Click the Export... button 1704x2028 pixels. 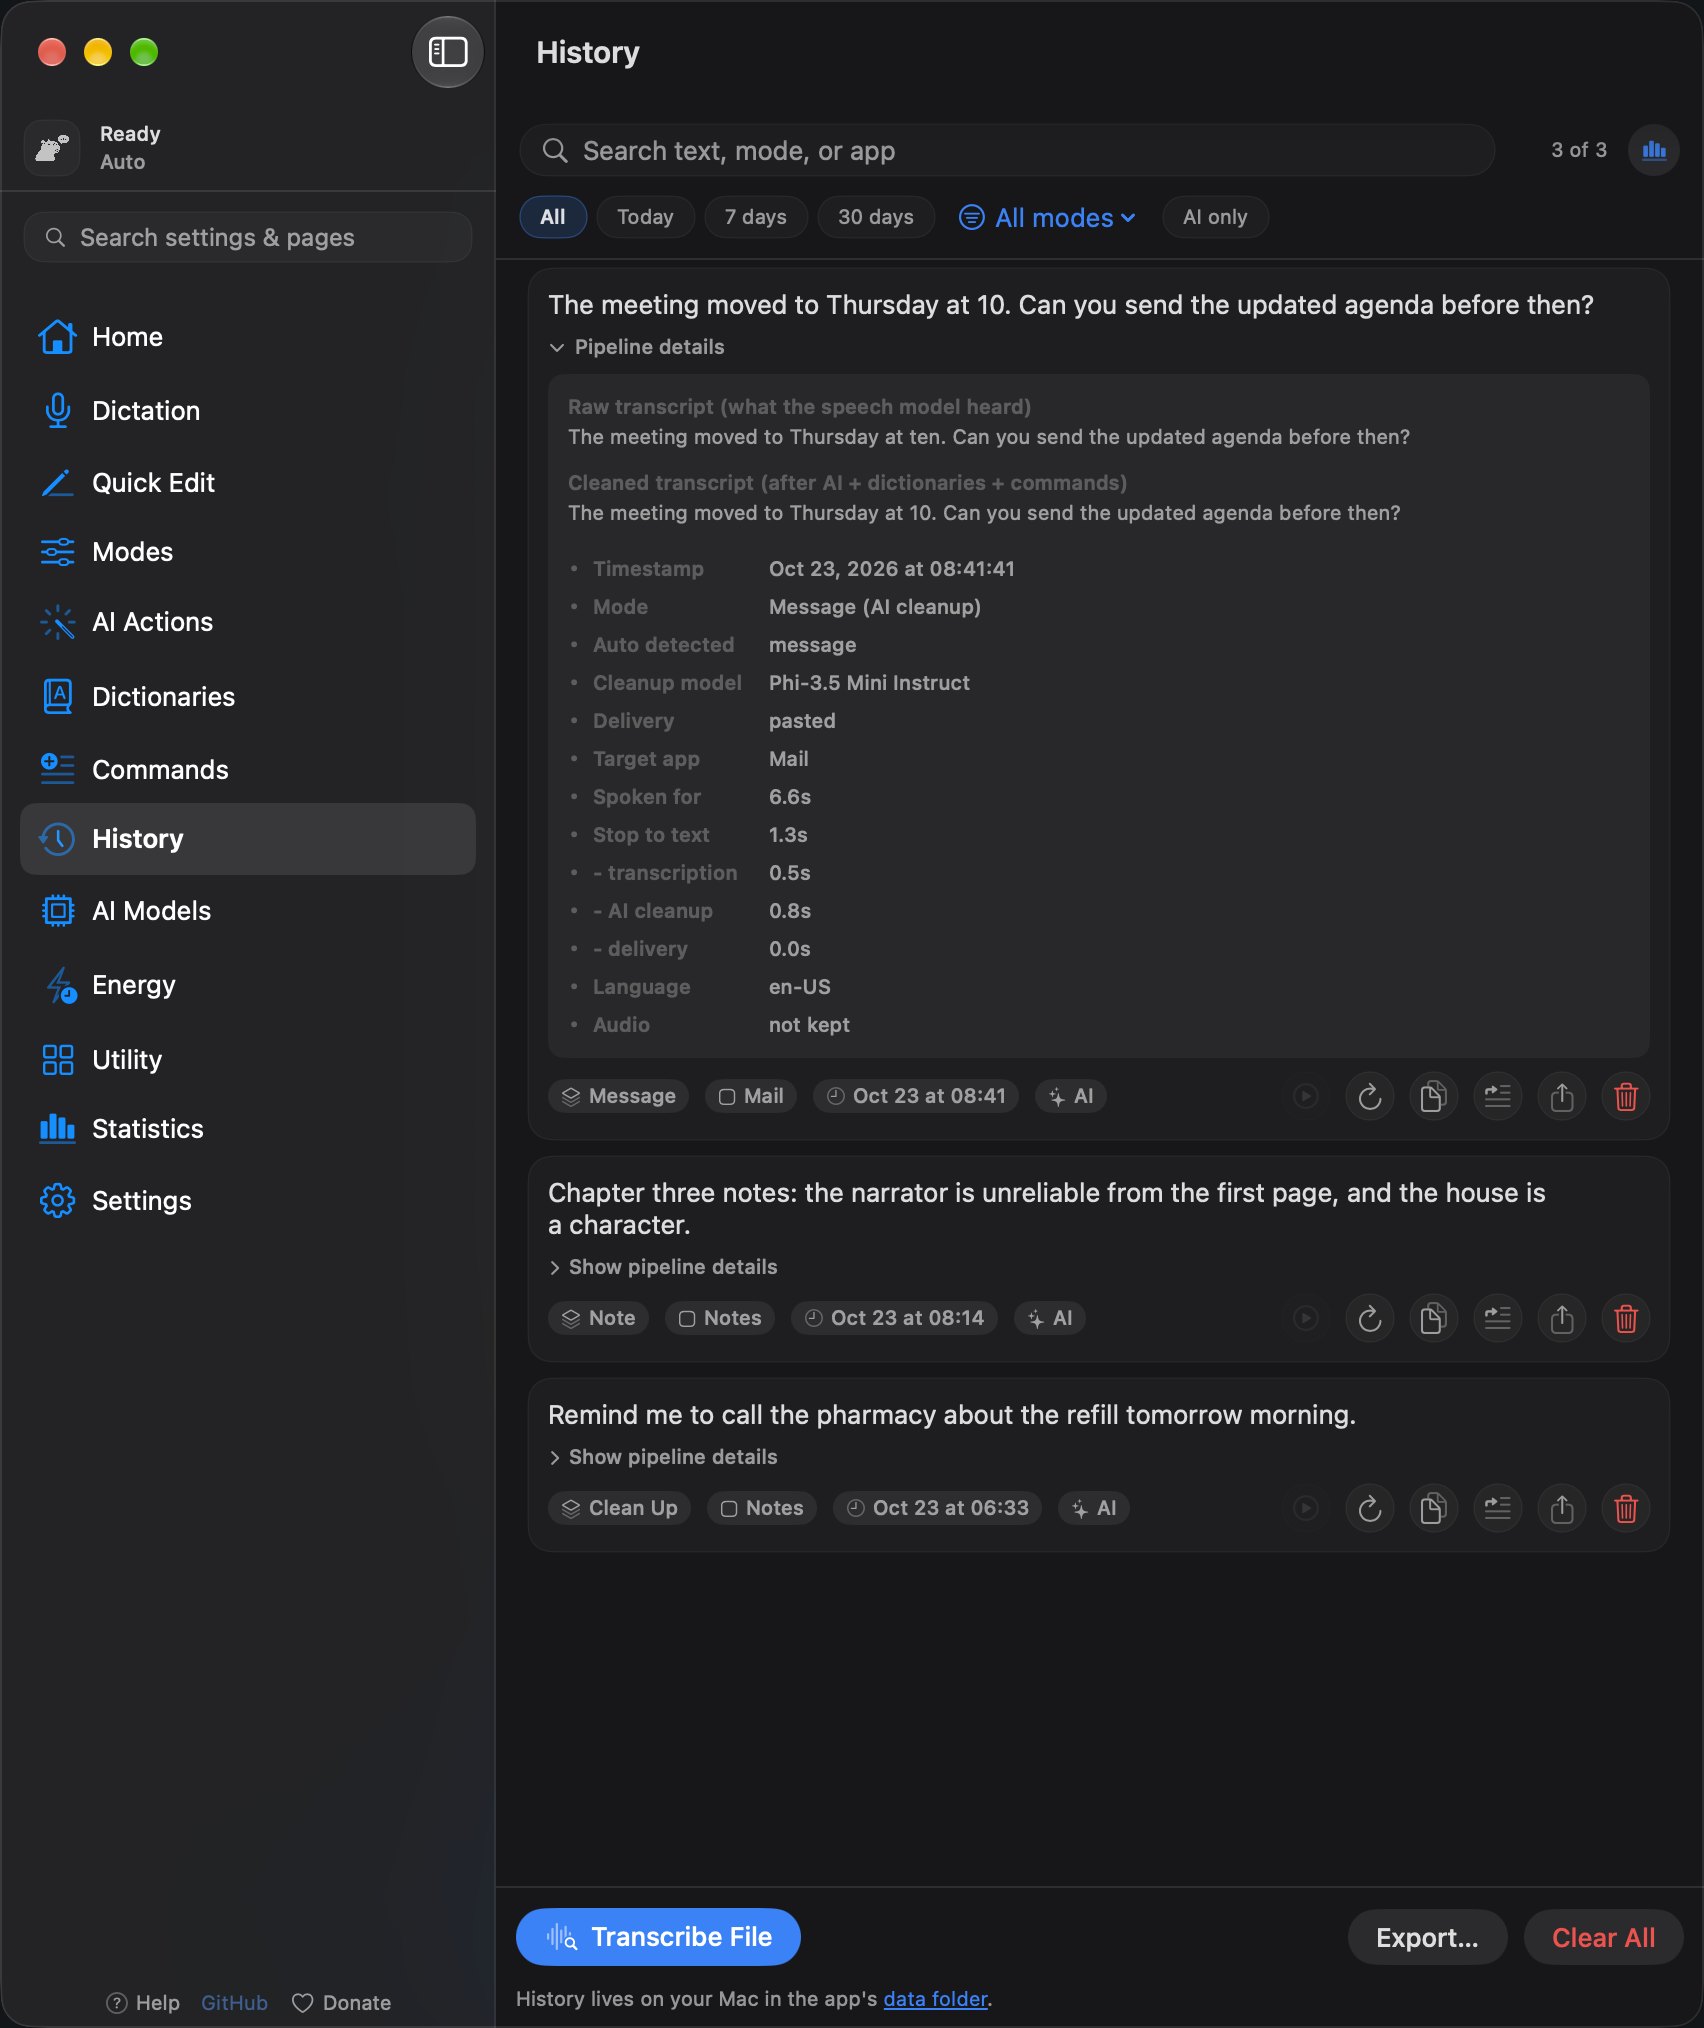(x=1427, y=1937)
